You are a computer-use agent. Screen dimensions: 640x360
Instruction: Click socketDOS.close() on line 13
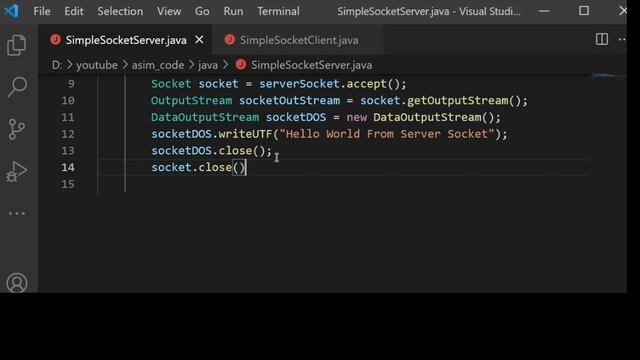(211, 151)
